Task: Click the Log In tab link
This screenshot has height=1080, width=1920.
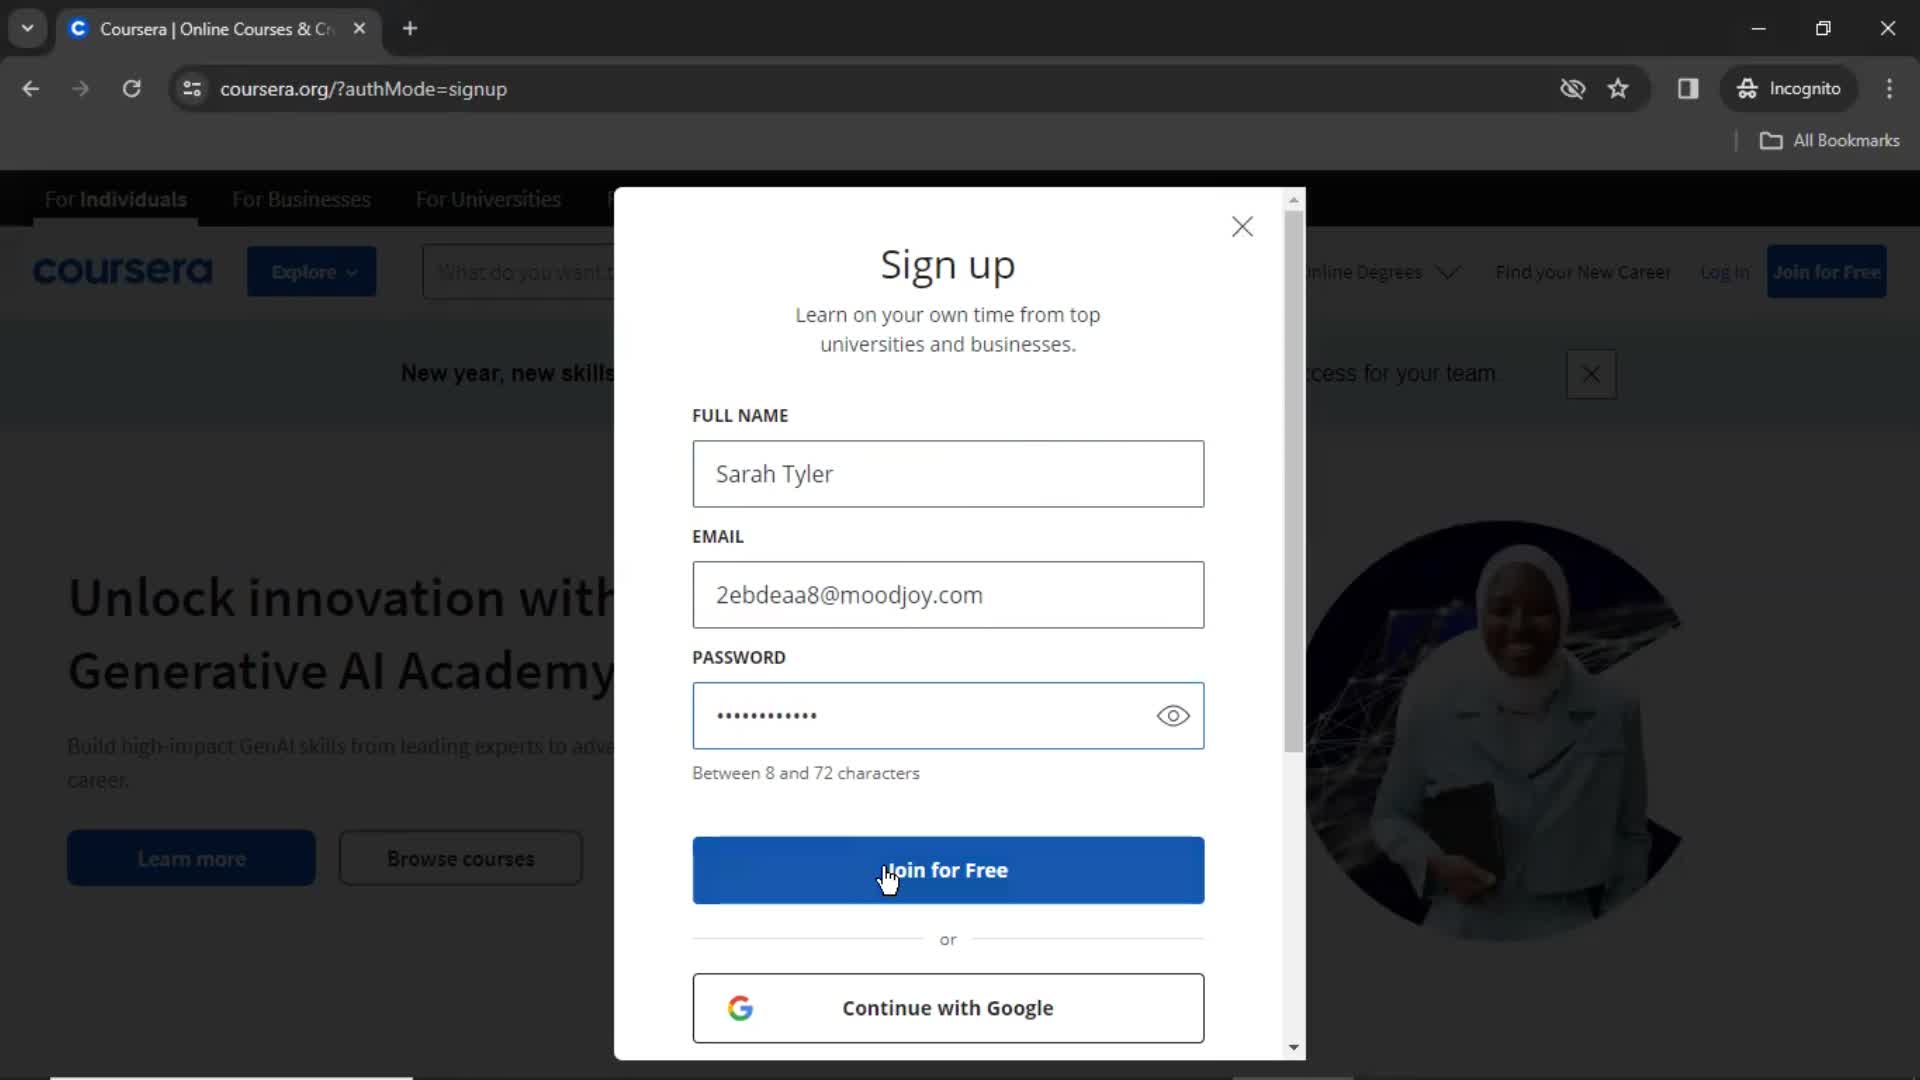Action: [1724, 272]
